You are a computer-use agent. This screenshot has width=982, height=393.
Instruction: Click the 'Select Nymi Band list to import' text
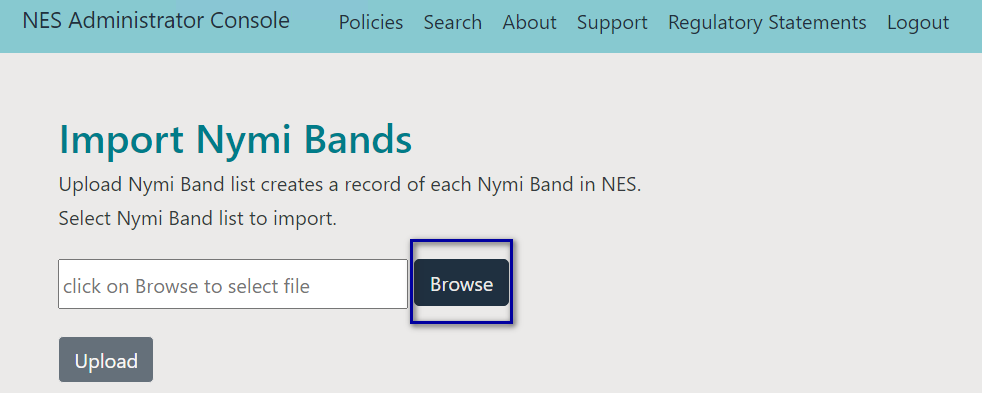pyautogui.click(x=198, y=218)
